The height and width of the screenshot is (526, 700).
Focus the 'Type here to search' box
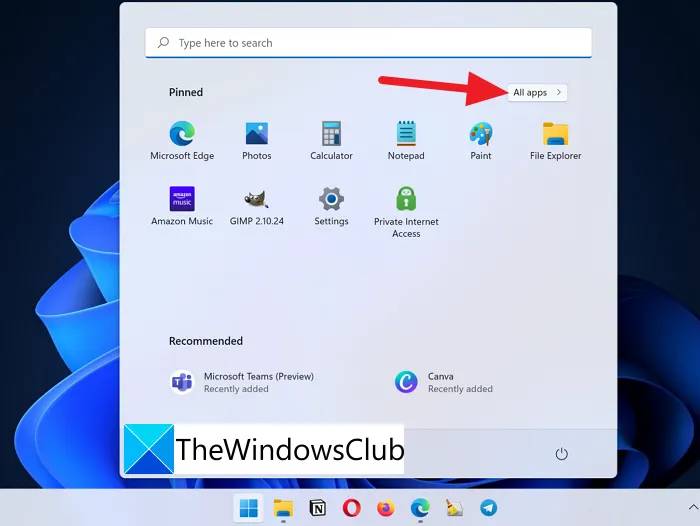(x=368, y=43)
